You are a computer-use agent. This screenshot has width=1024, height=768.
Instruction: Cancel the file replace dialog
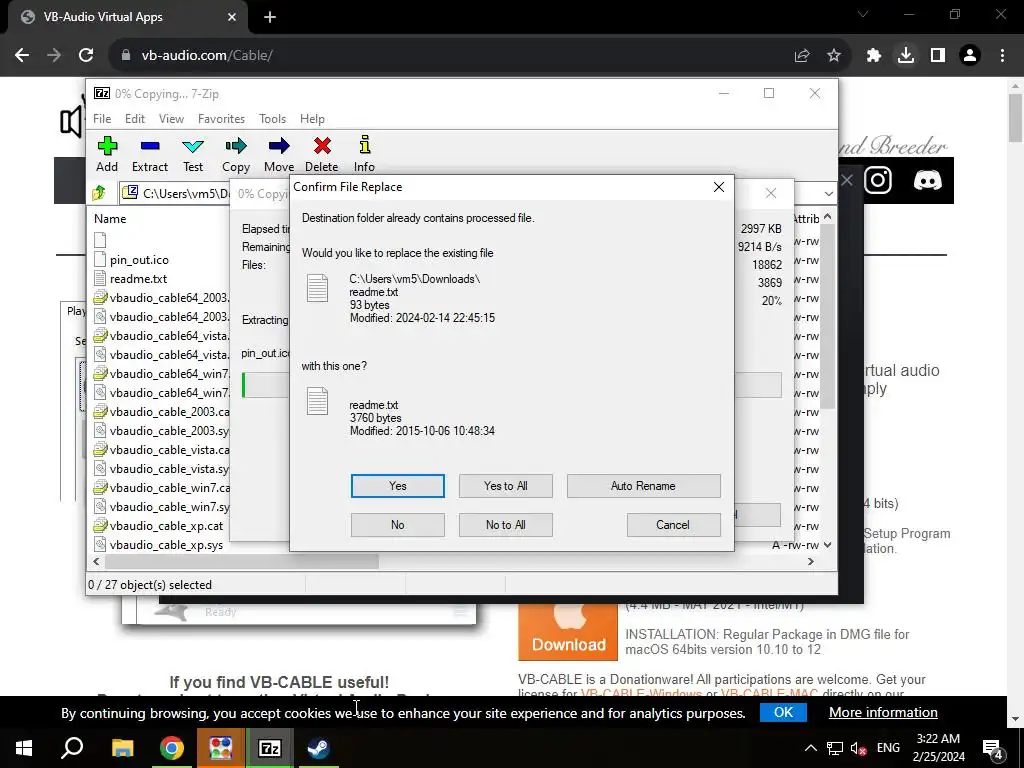pos(673,524)
